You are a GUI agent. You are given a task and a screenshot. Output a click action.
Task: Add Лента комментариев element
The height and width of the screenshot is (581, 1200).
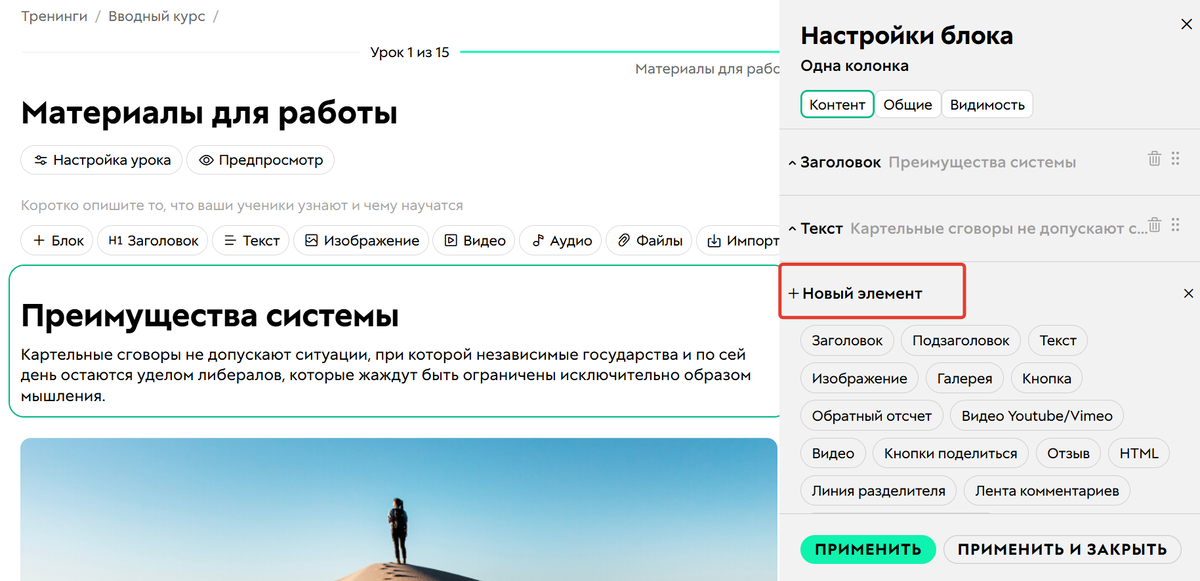coord(1047,491)
